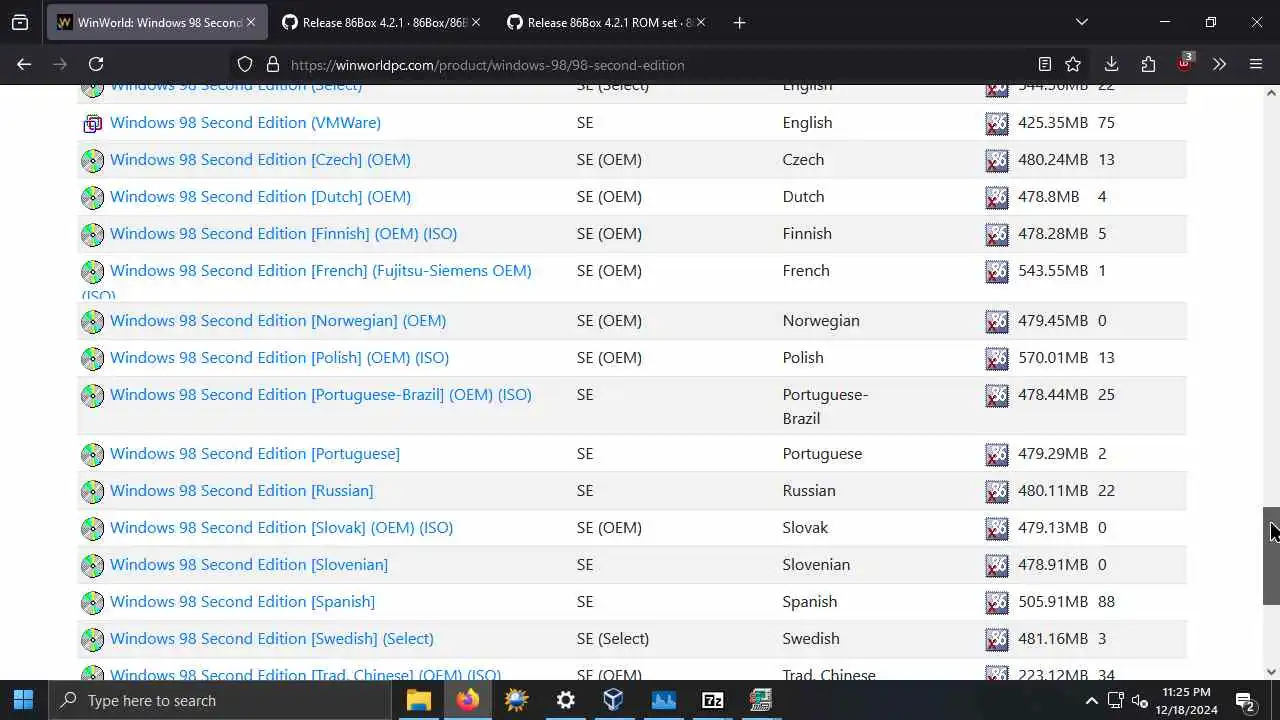Click the 425.35MB size cell
Image resolution: width=1280 pixels, height=720 pixels.
coord(1052,122)
